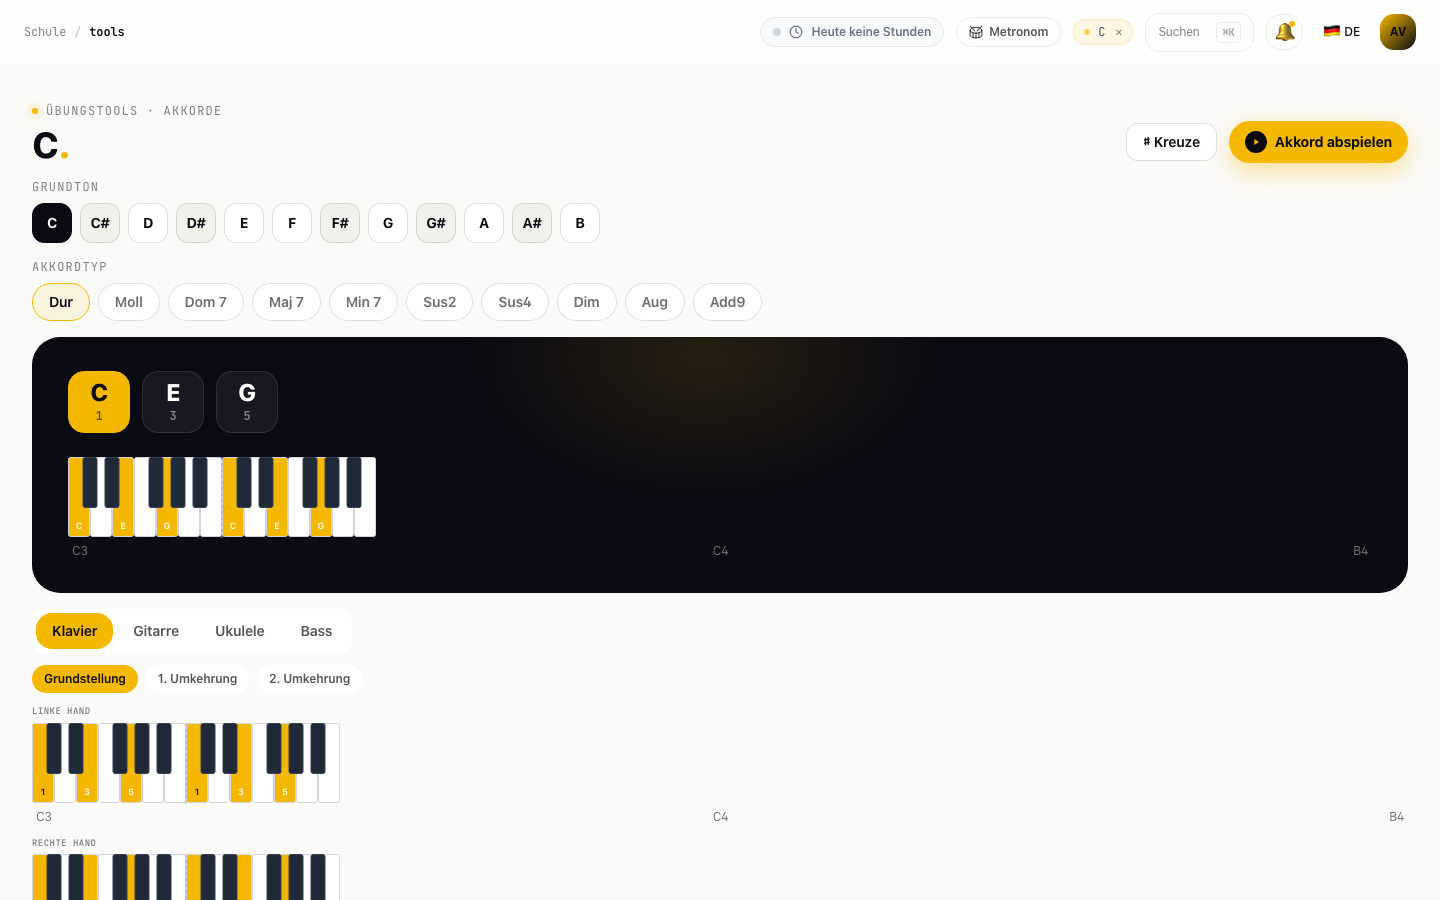This screenshot has width=1440, height=900.
Task: Set the root note to B
Action: 580,223
